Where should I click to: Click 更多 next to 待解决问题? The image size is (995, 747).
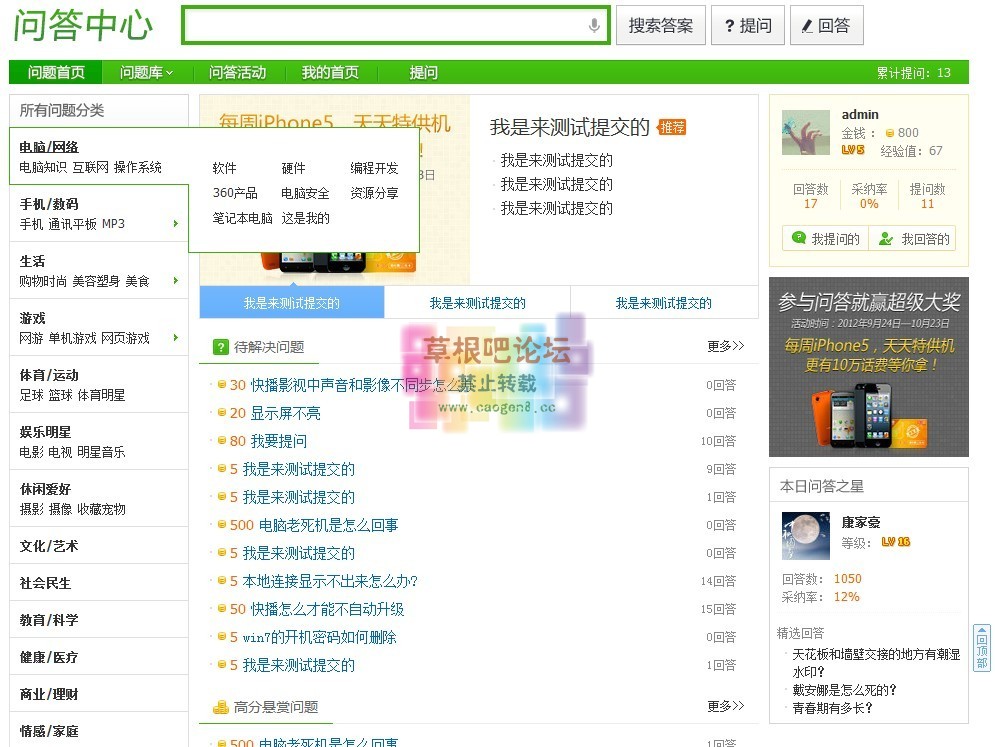tap(725, 346)
